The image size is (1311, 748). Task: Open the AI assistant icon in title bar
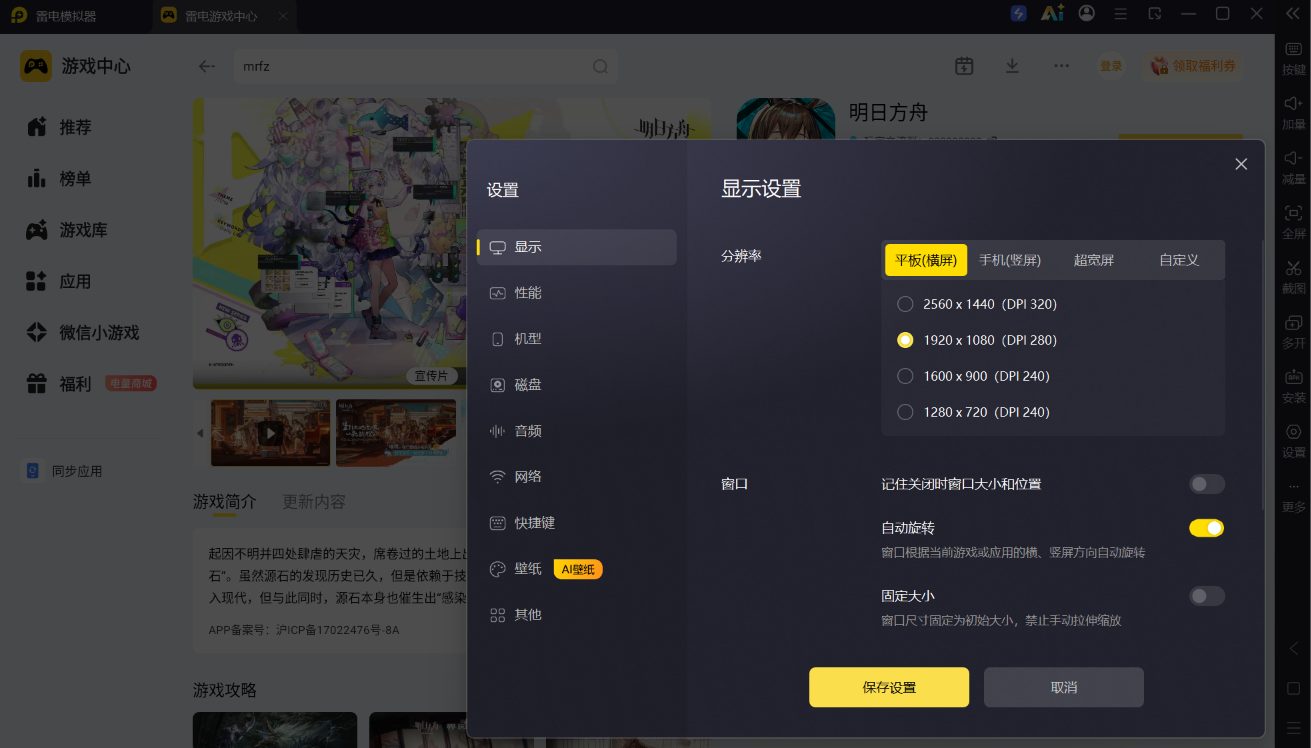(1052, 14)
